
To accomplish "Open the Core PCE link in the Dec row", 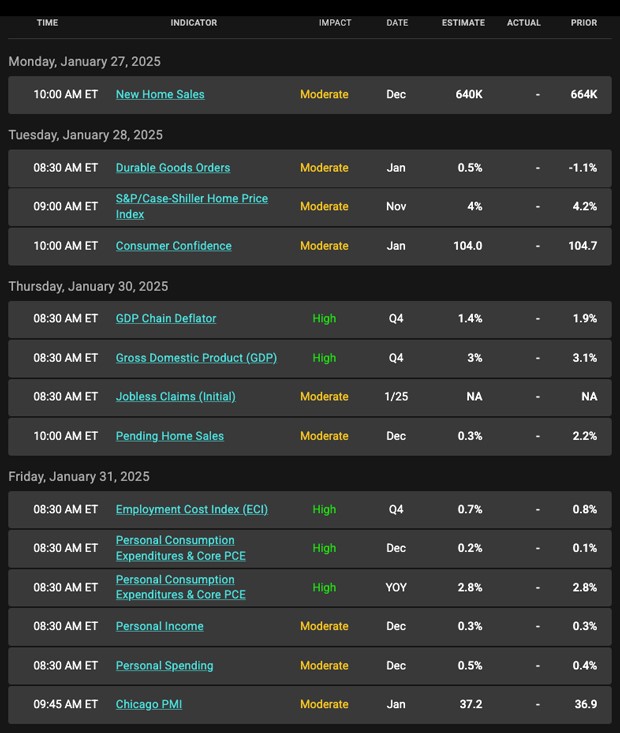I will (180, 548).
